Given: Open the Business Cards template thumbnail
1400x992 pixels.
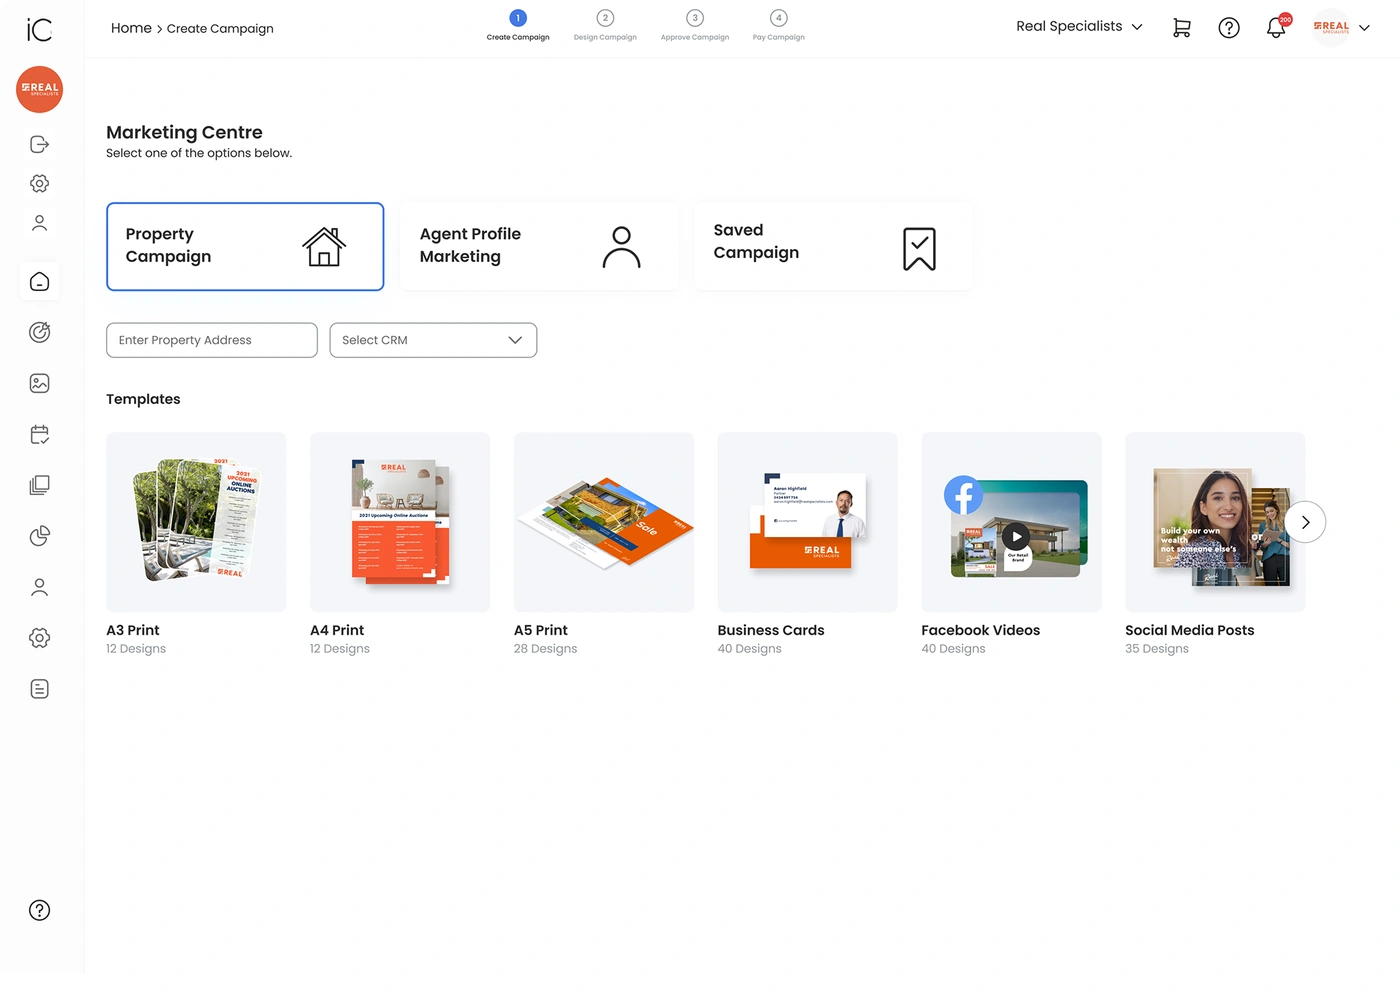Looking at the screenshot, I should (x=808, y=522).
